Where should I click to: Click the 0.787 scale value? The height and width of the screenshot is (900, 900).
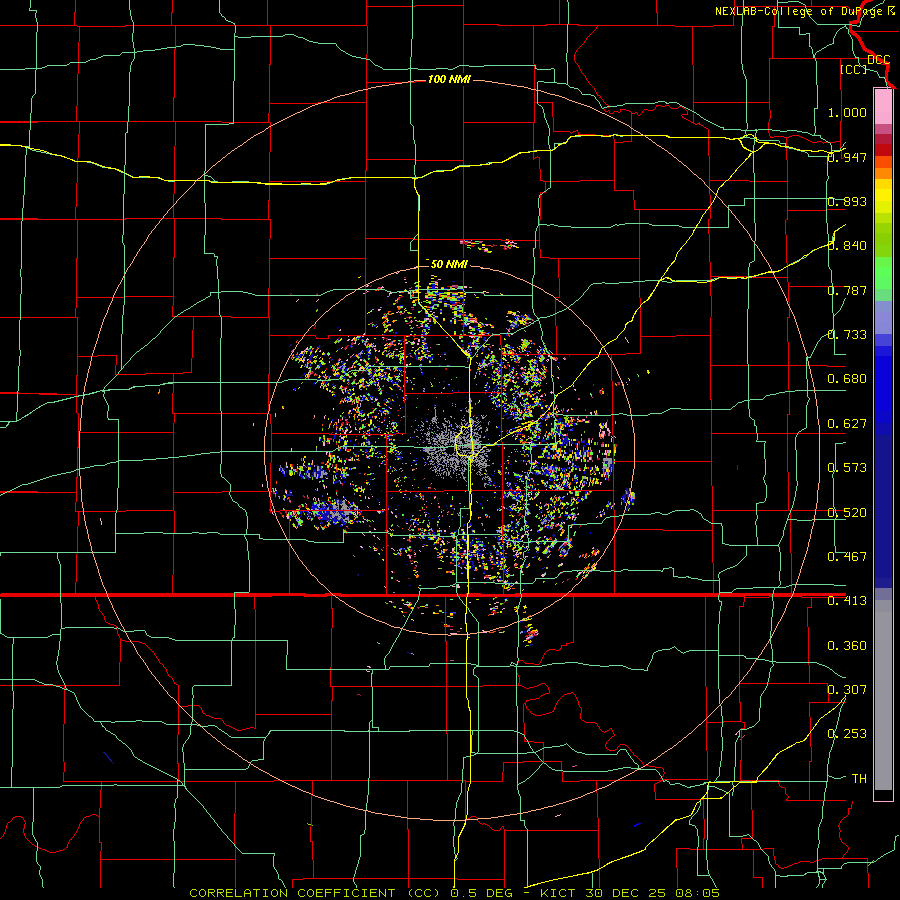click(x=847, y=290)
